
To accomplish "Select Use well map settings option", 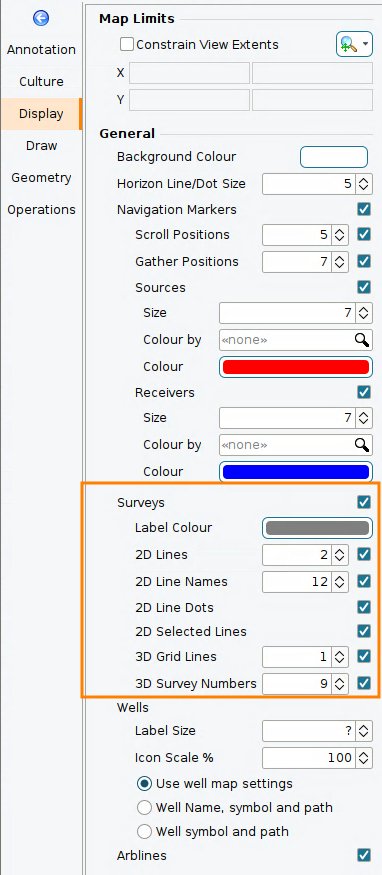I will tap(144, 783).
